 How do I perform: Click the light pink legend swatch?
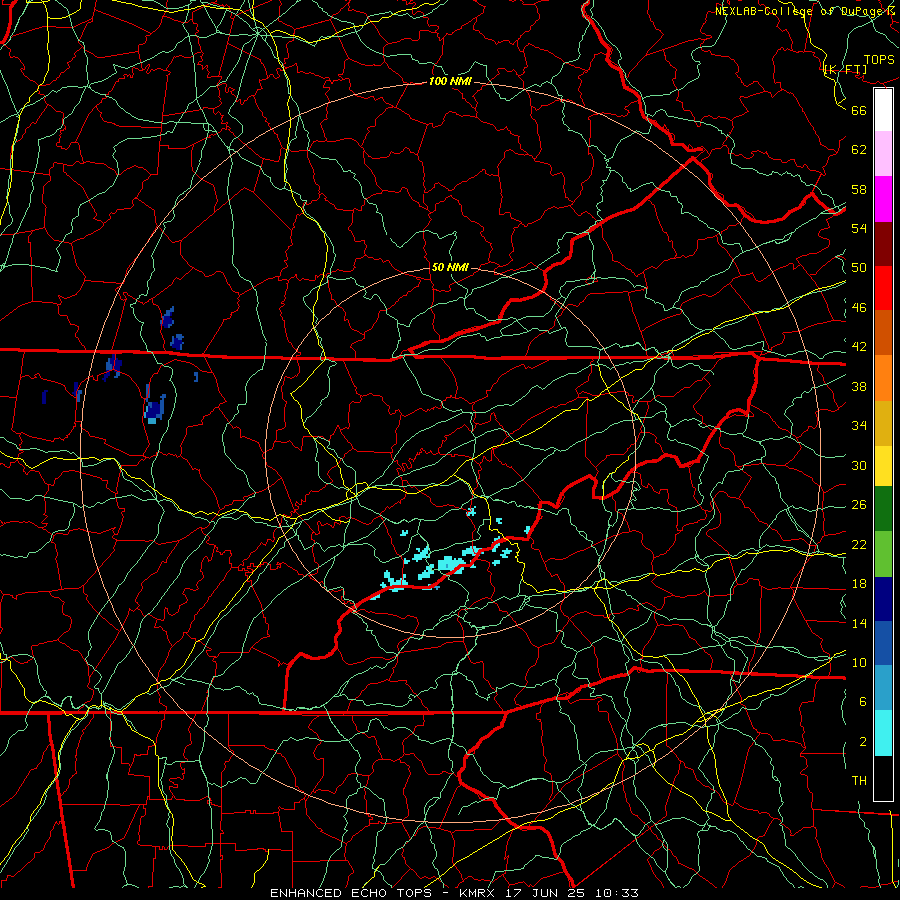[x=883, y=153]
